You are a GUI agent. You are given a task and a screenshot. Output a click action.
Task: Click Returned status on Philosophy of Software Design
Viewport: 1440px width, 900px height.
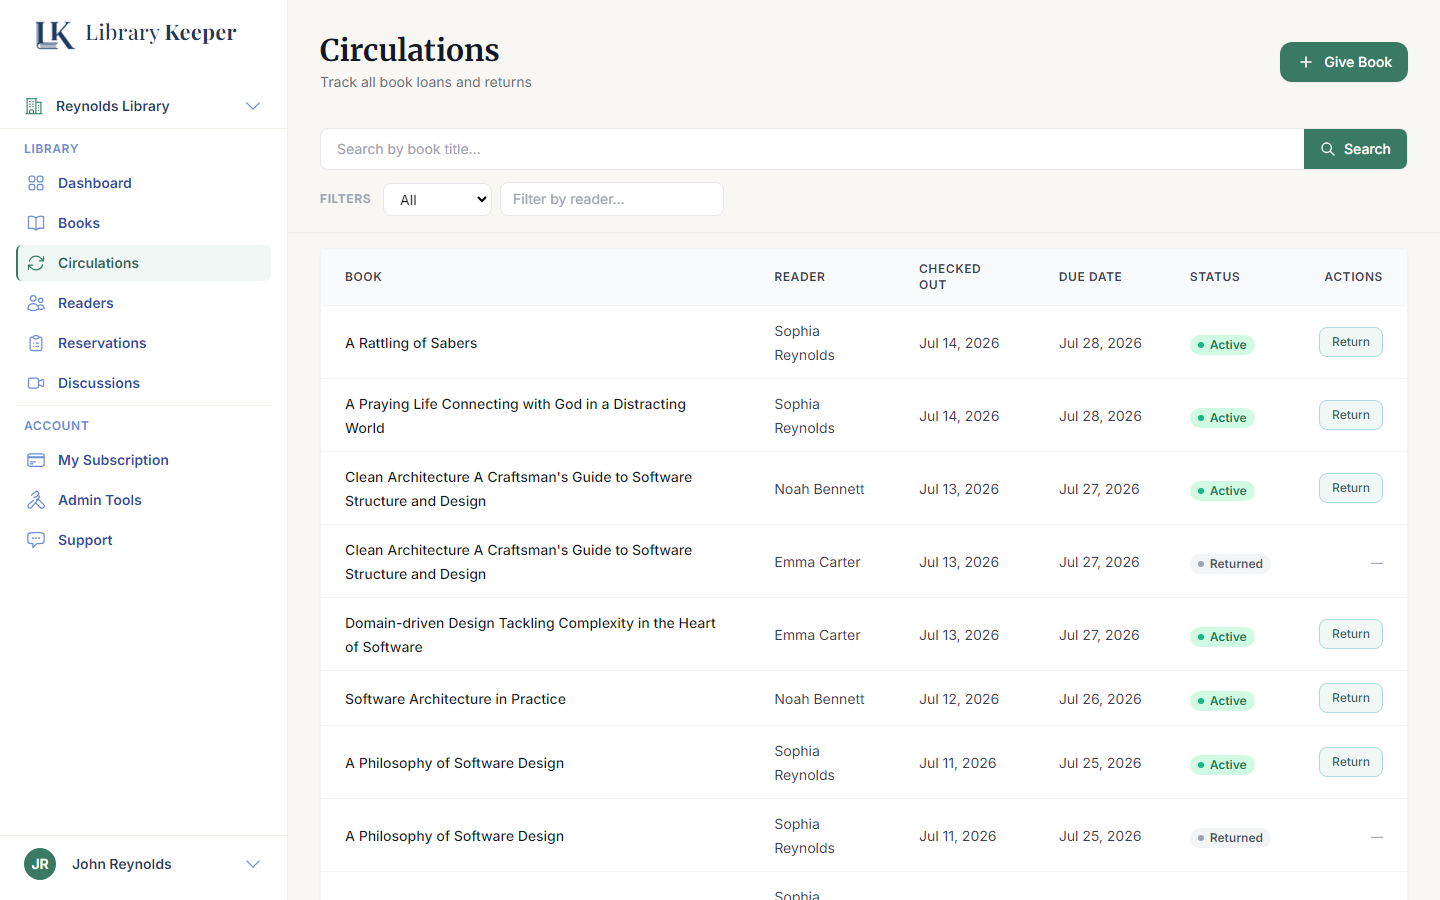point(1230,838)
